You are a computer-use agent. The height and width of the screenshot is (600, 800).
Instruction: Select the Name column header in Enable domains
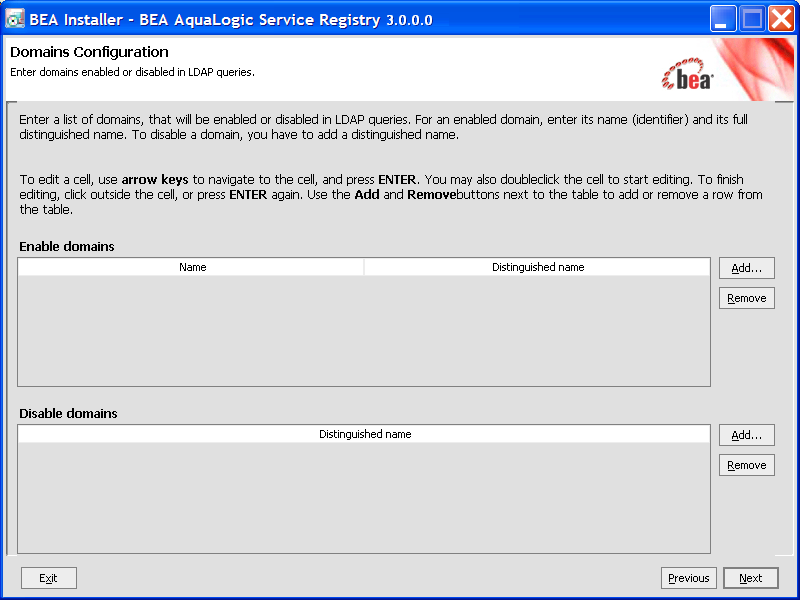(x=191, y=267)
